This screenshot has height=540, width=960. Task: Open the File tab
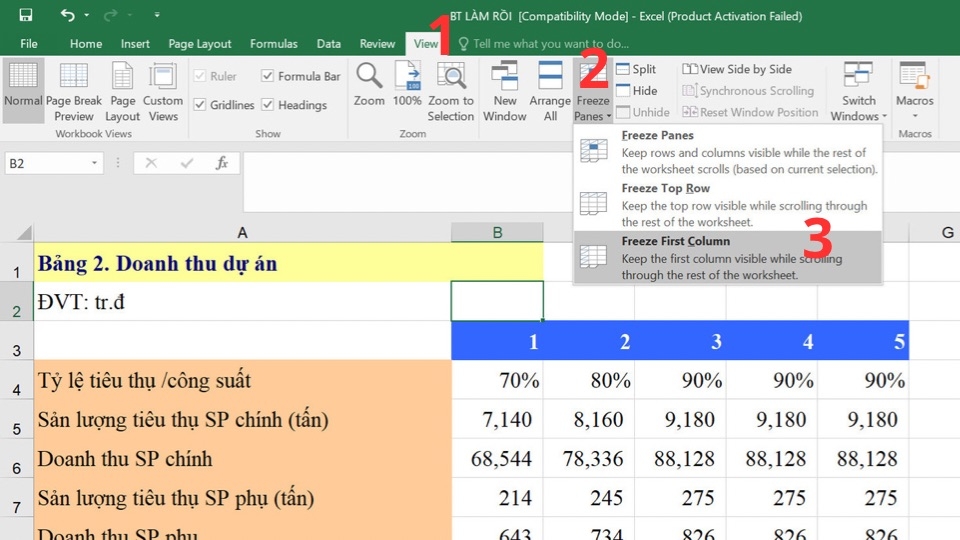coord(29,43)
